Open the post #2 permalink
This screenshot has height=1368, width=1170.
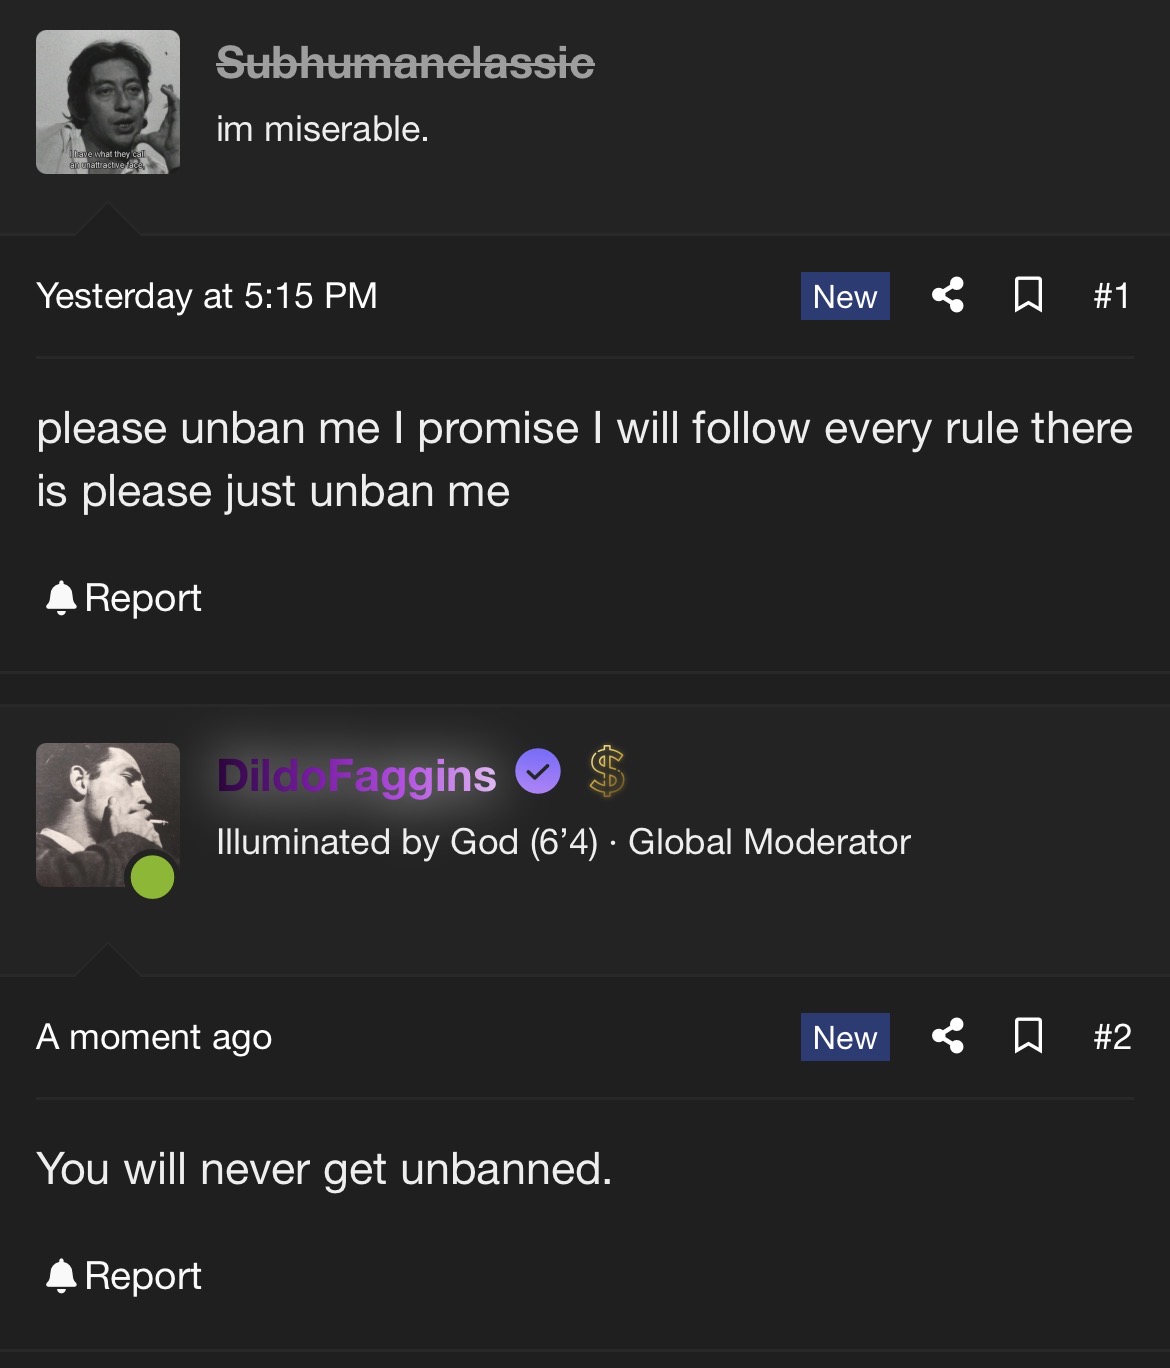1112,1037
